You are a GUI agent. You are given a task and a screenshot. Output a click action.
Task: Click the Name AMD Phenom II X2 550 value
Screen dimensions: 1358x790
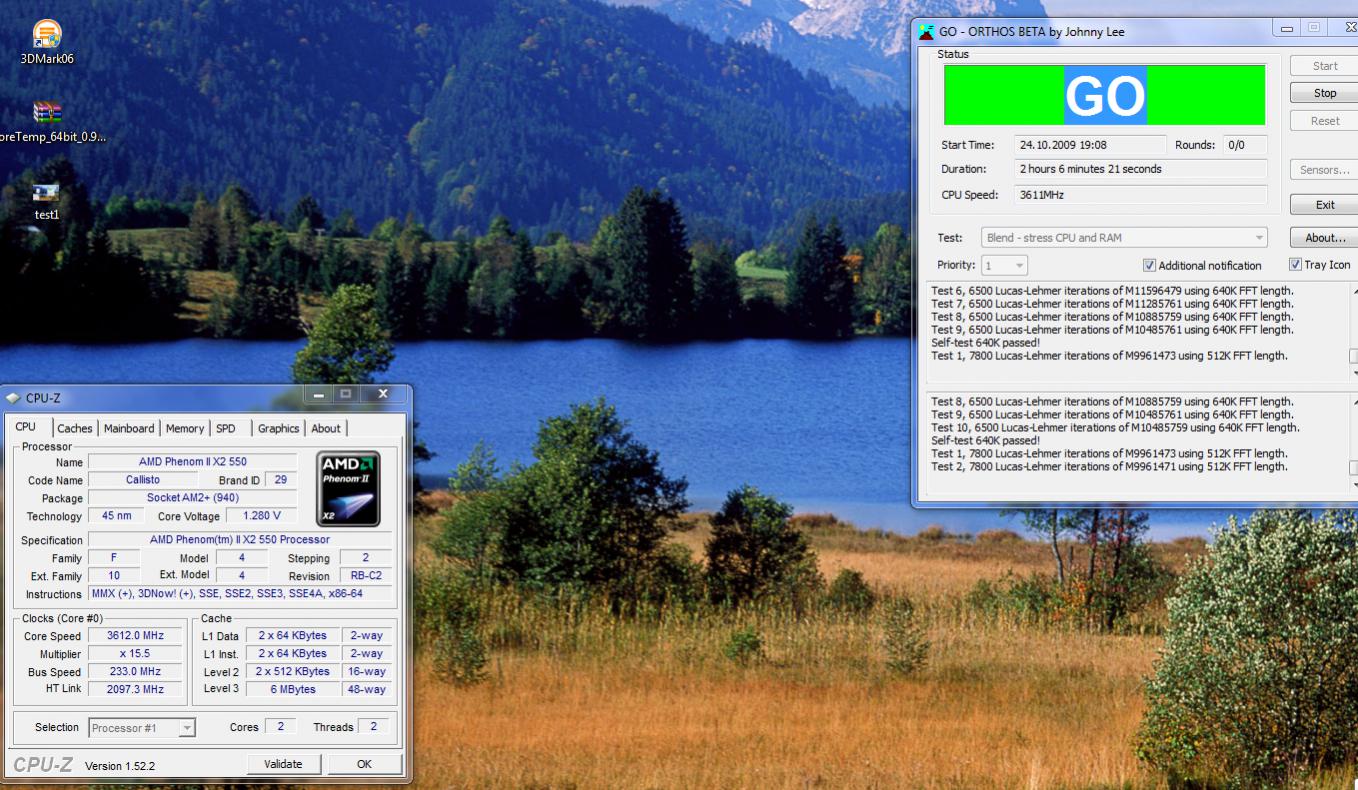pyautogui.click(x=192, y=462)
